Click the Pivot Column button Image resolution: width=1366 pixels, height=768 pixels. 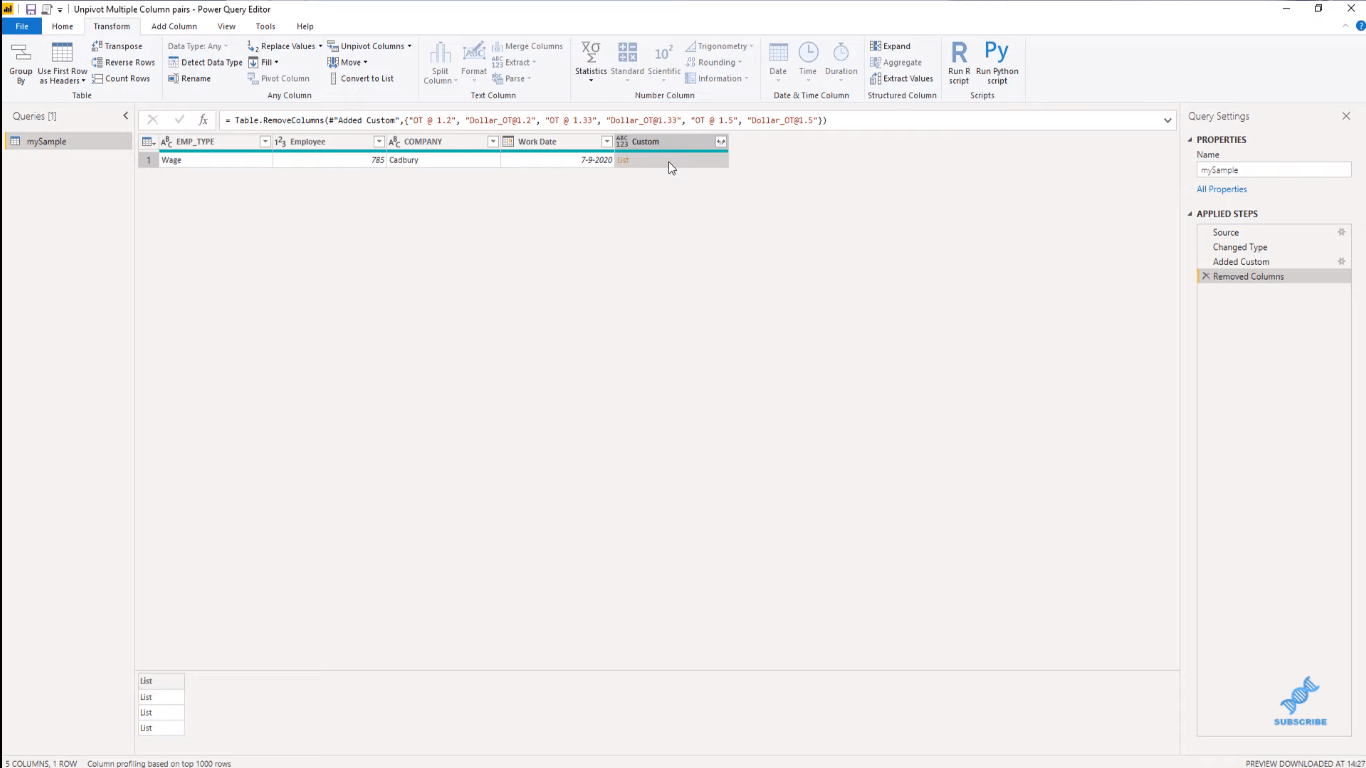279,78
